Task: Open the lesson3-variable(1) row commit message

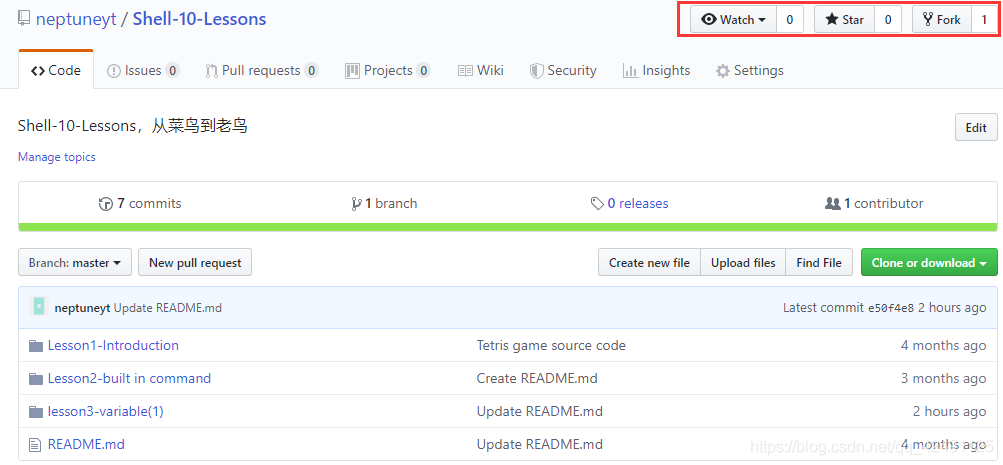Action: [x=539, y=411]
